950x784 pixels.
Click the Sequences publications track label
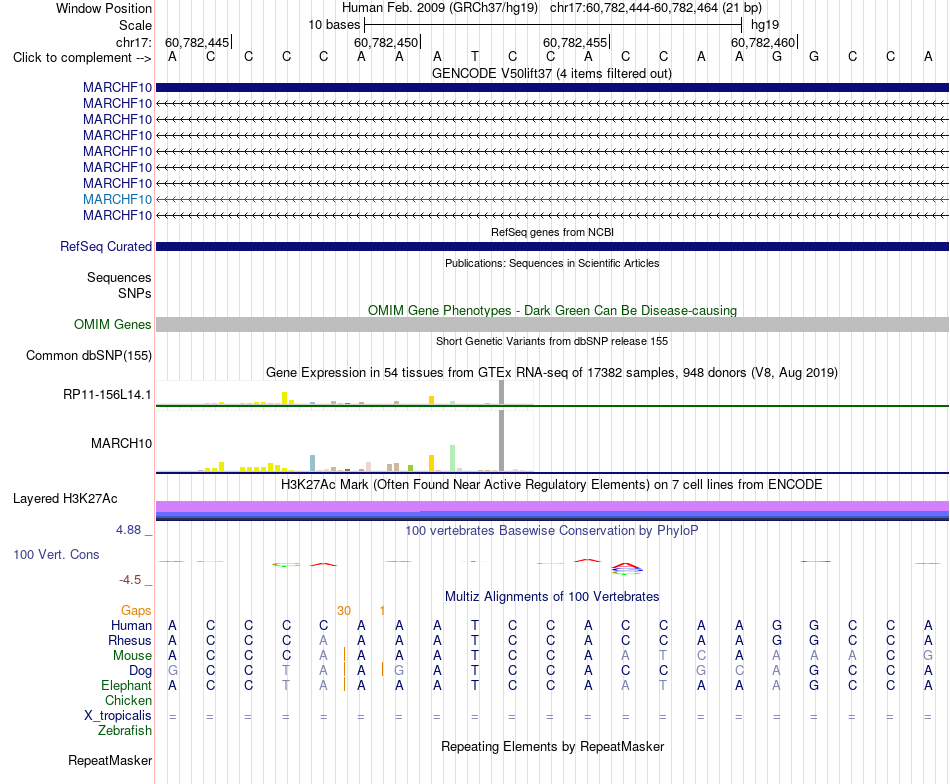pos(119,277)
